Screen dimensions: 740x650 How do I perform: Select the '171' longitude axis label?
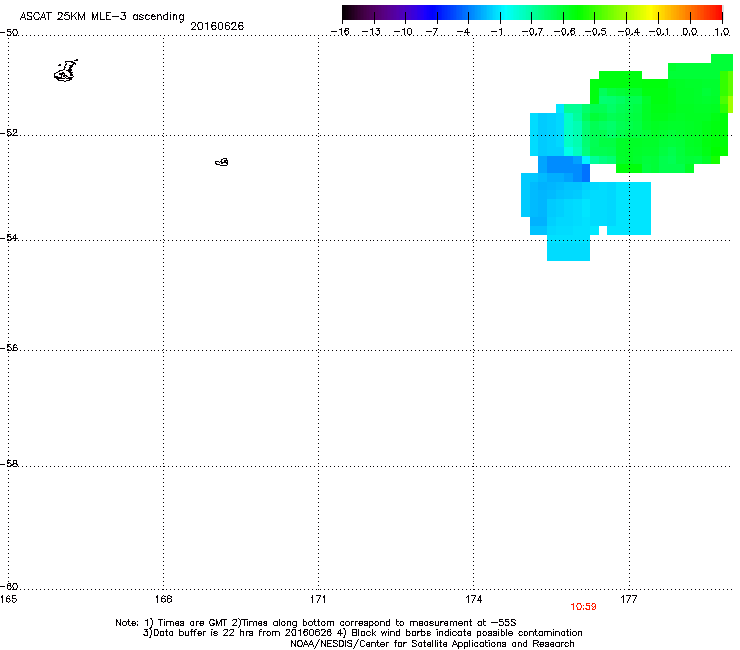point(318,599)
